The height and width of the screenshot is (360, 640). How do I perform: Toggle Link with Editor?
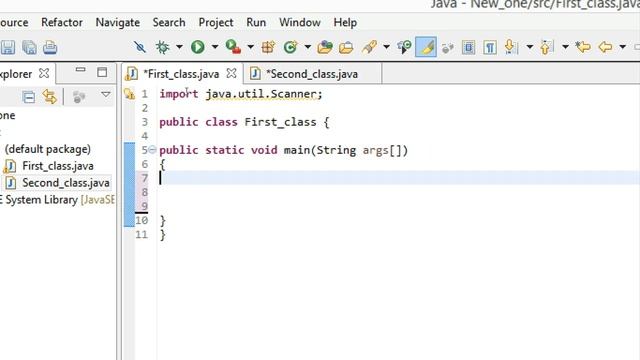click(50, 97)
